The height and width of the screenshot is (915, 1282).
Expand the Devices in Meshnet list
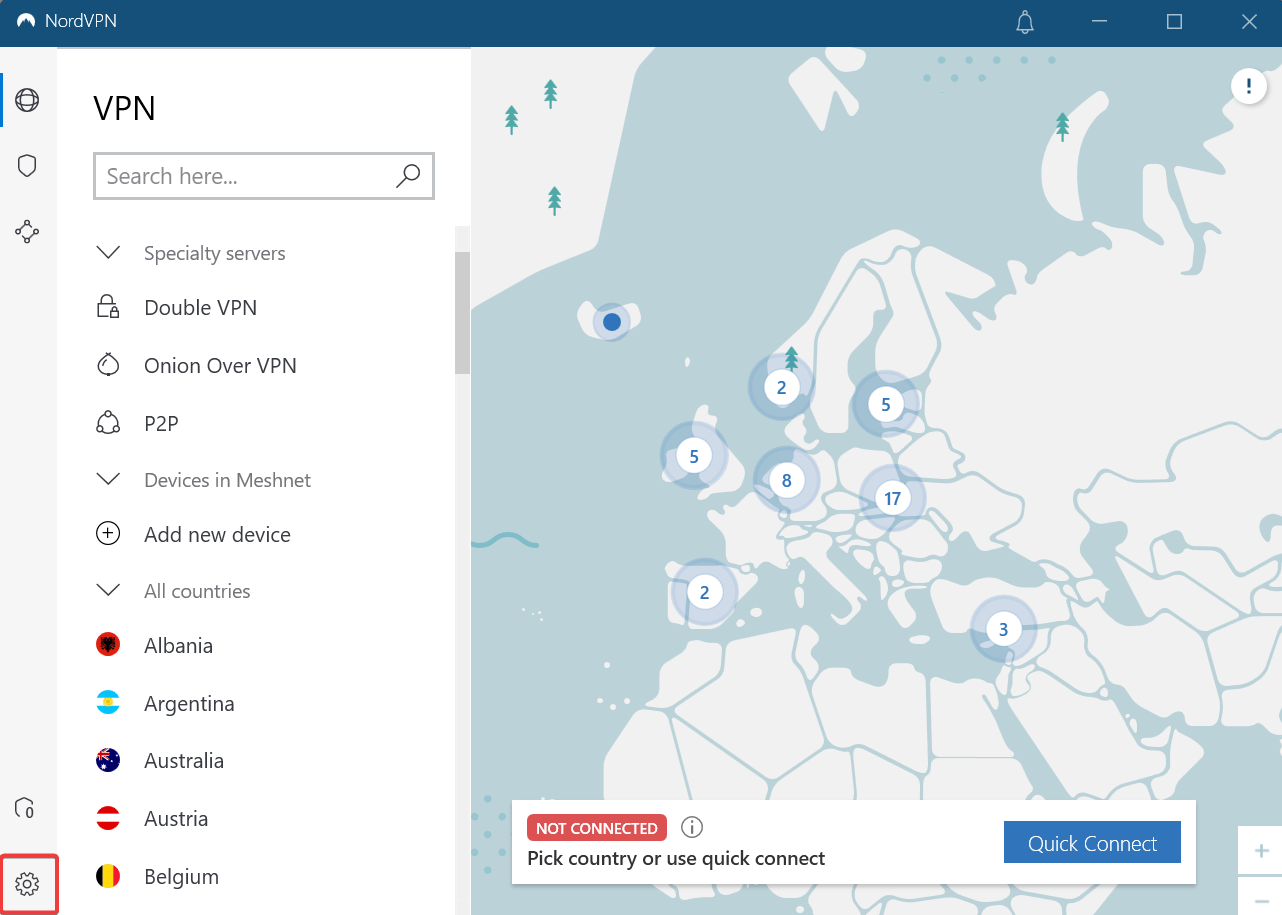pos(108,479)
